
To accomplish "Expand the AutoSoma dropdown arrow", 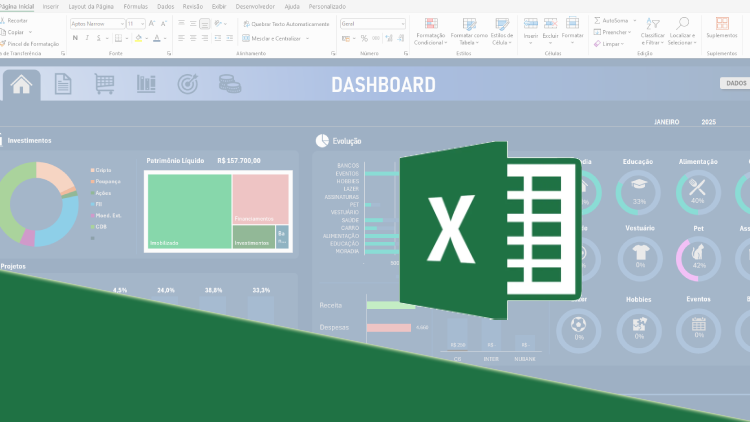I will pos(635,21).
